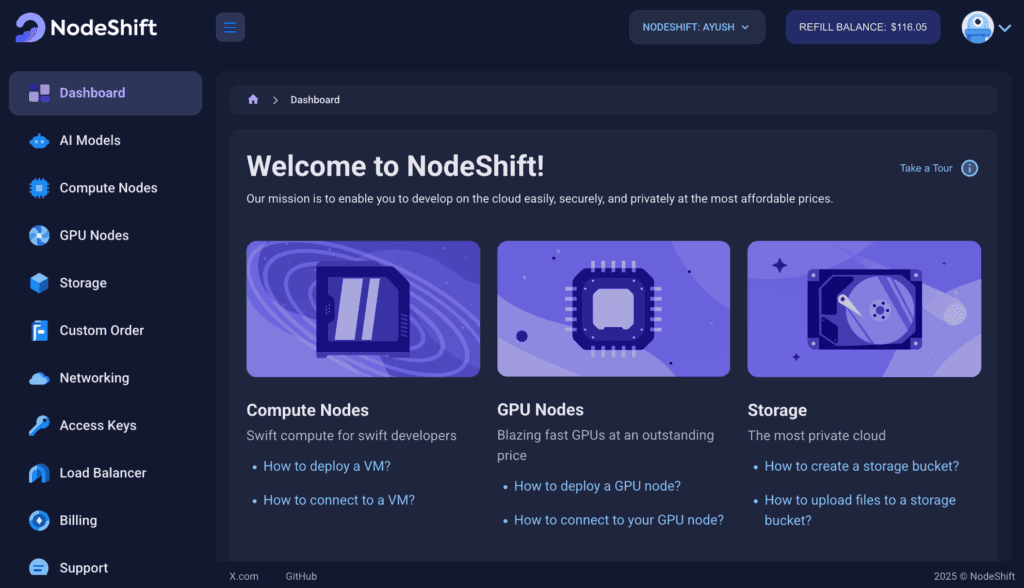Select Custom Order from the sidebar

101,330
